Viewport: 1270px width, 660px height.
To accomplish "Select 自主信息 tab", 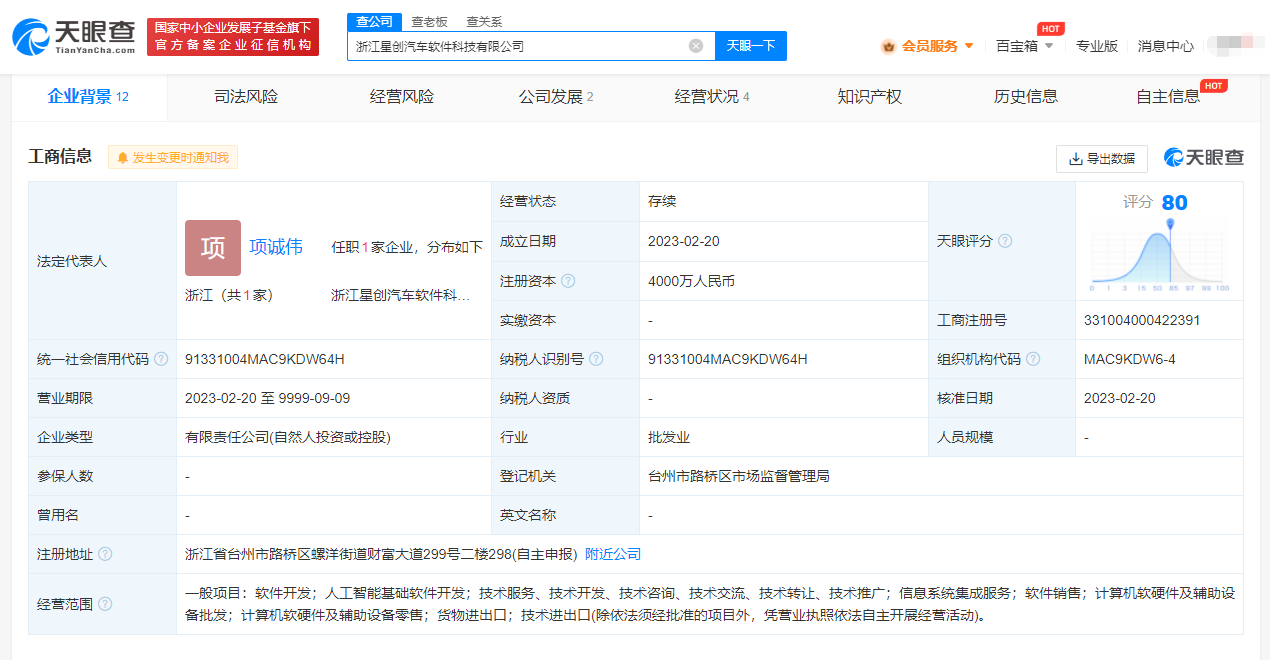I will pyautogui.click(x=1168, y=97).
